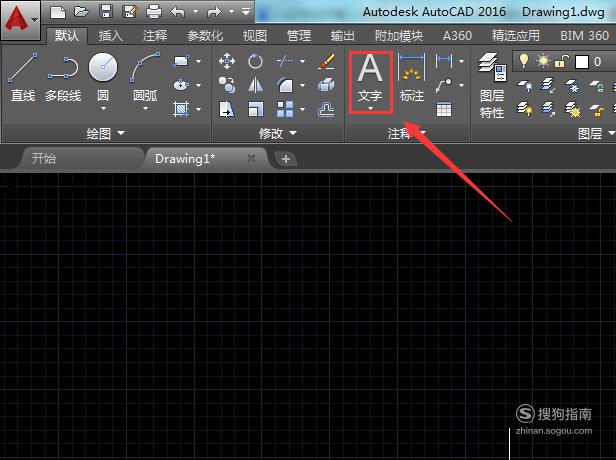Open the 附加模块 ribbon tab

(x=399, y=36)
